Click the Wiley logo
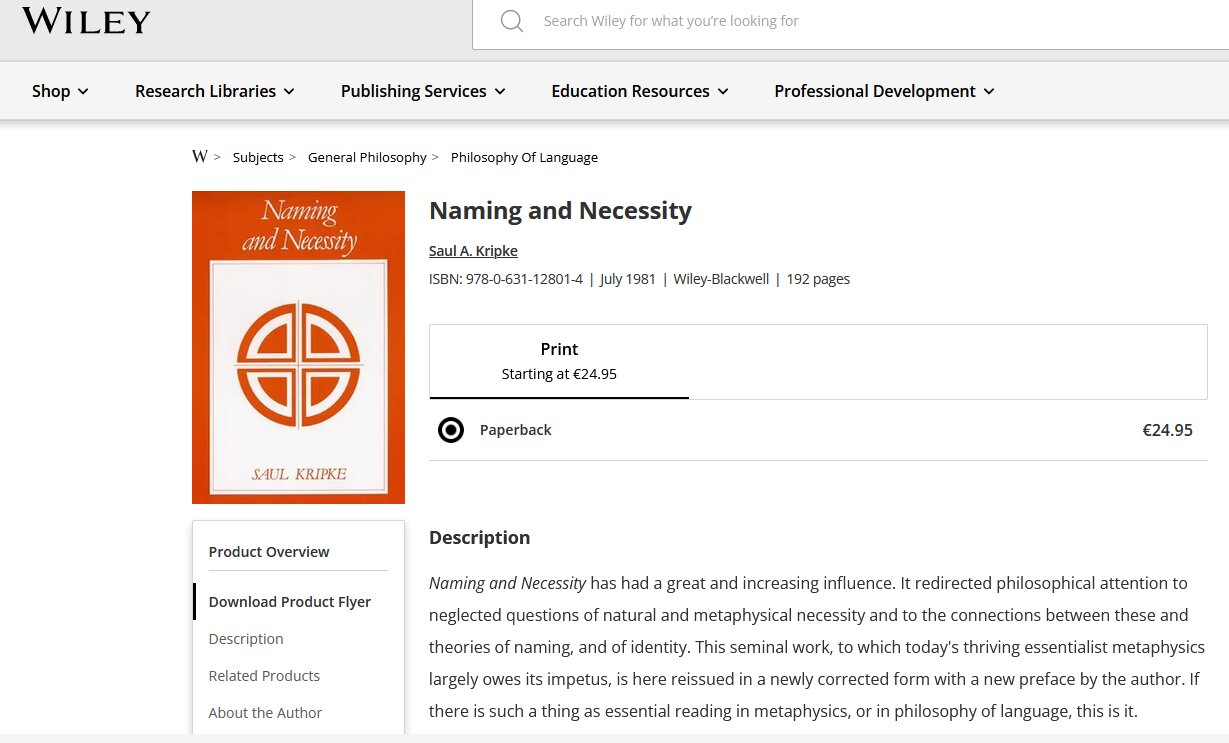The image size is (1229, 743). tap(86, 20)
